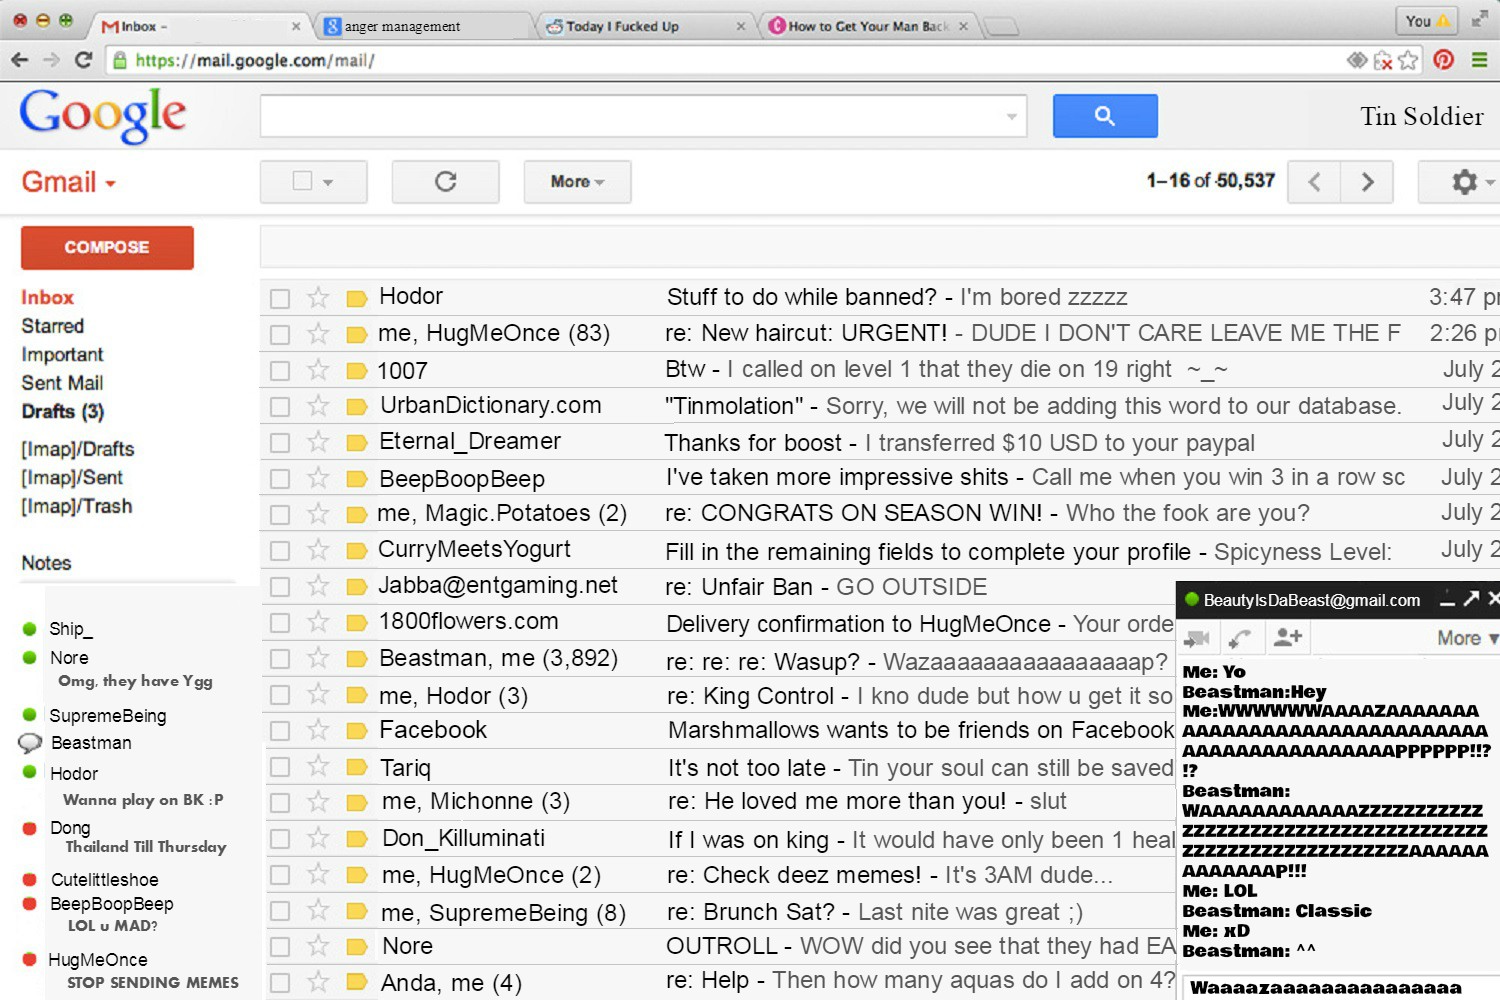Star the UrbanDictionary.com email
Screen dimensions: 1500x1000
coord(318,406)
